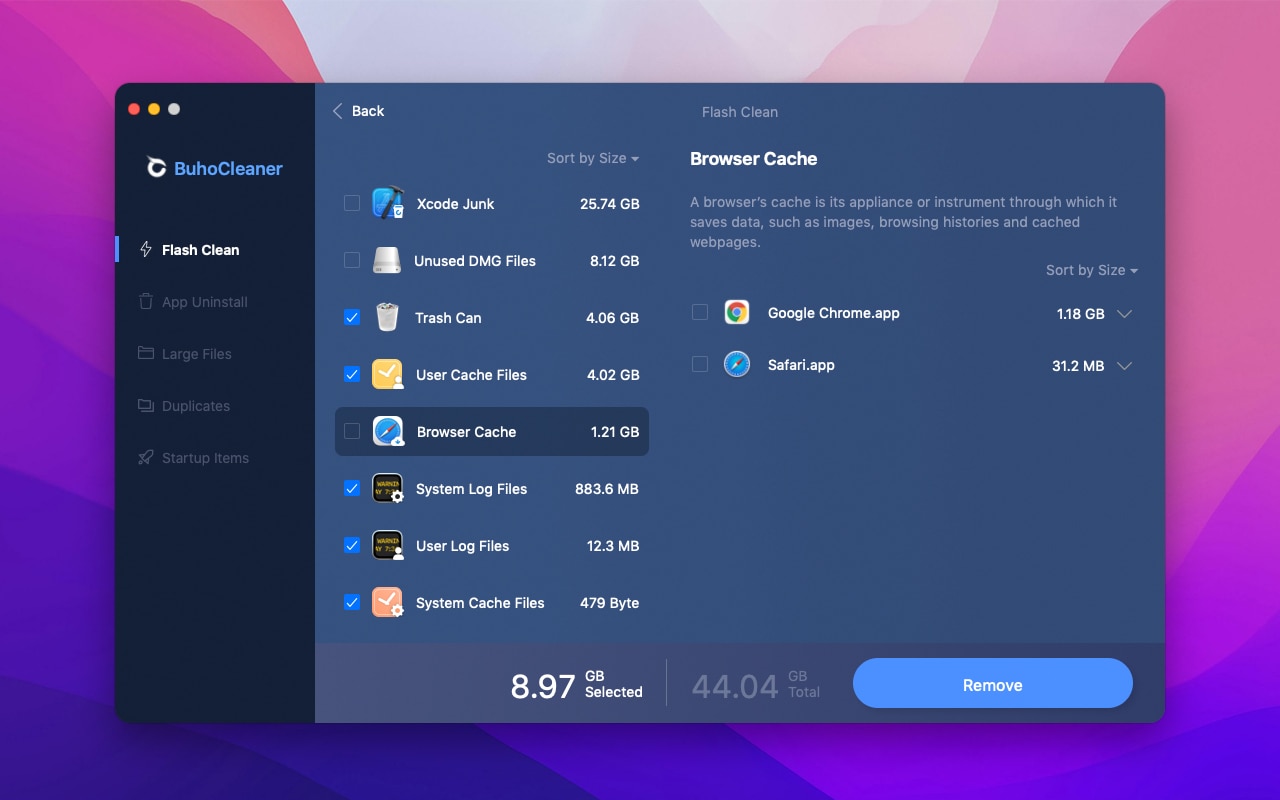
Task: Click the Safari app compass icon
Action: (737, 365)
